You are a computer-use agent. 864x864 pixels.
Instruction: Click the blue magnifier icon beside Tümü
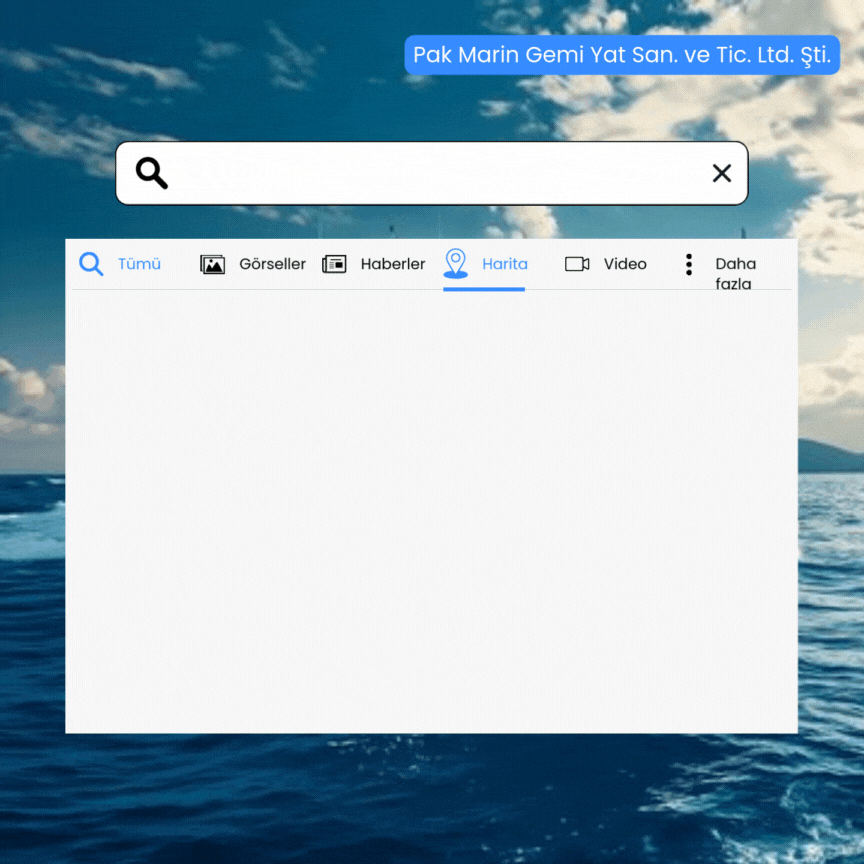tap(91, 264)
